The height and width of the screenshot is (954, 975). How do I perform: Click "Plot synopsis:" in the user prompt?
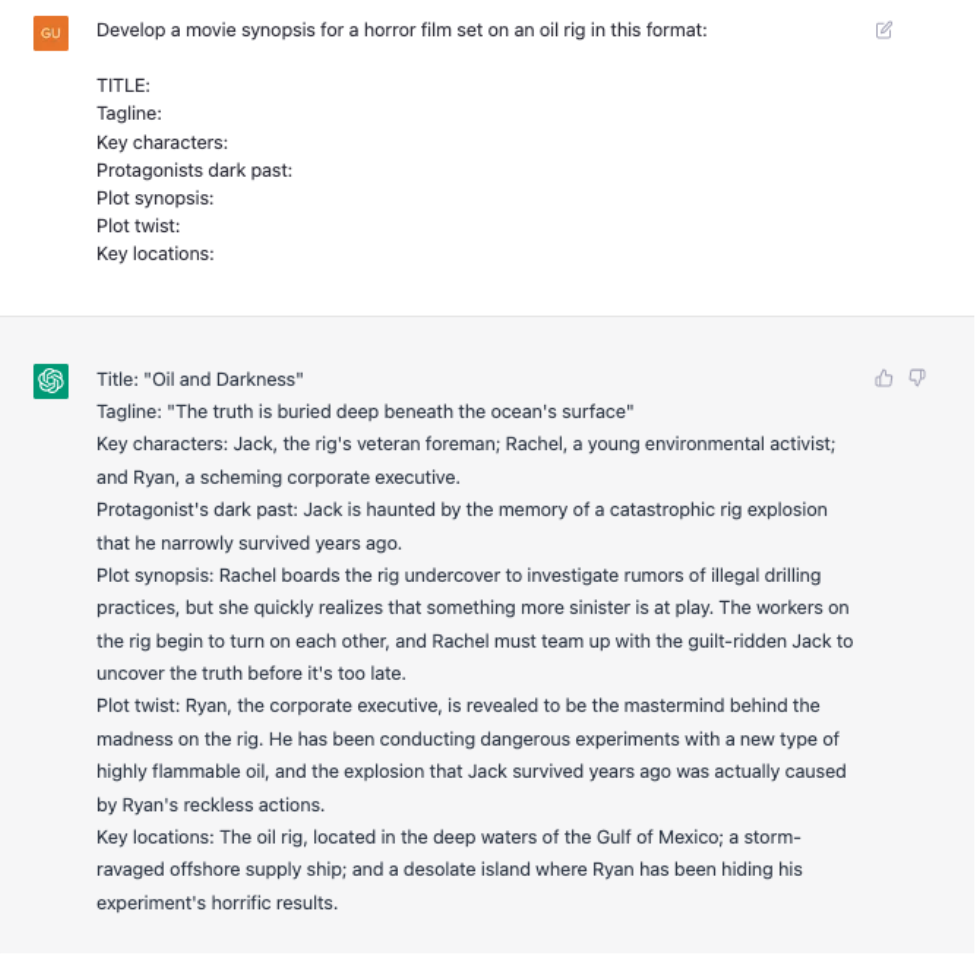coord(155,198)
